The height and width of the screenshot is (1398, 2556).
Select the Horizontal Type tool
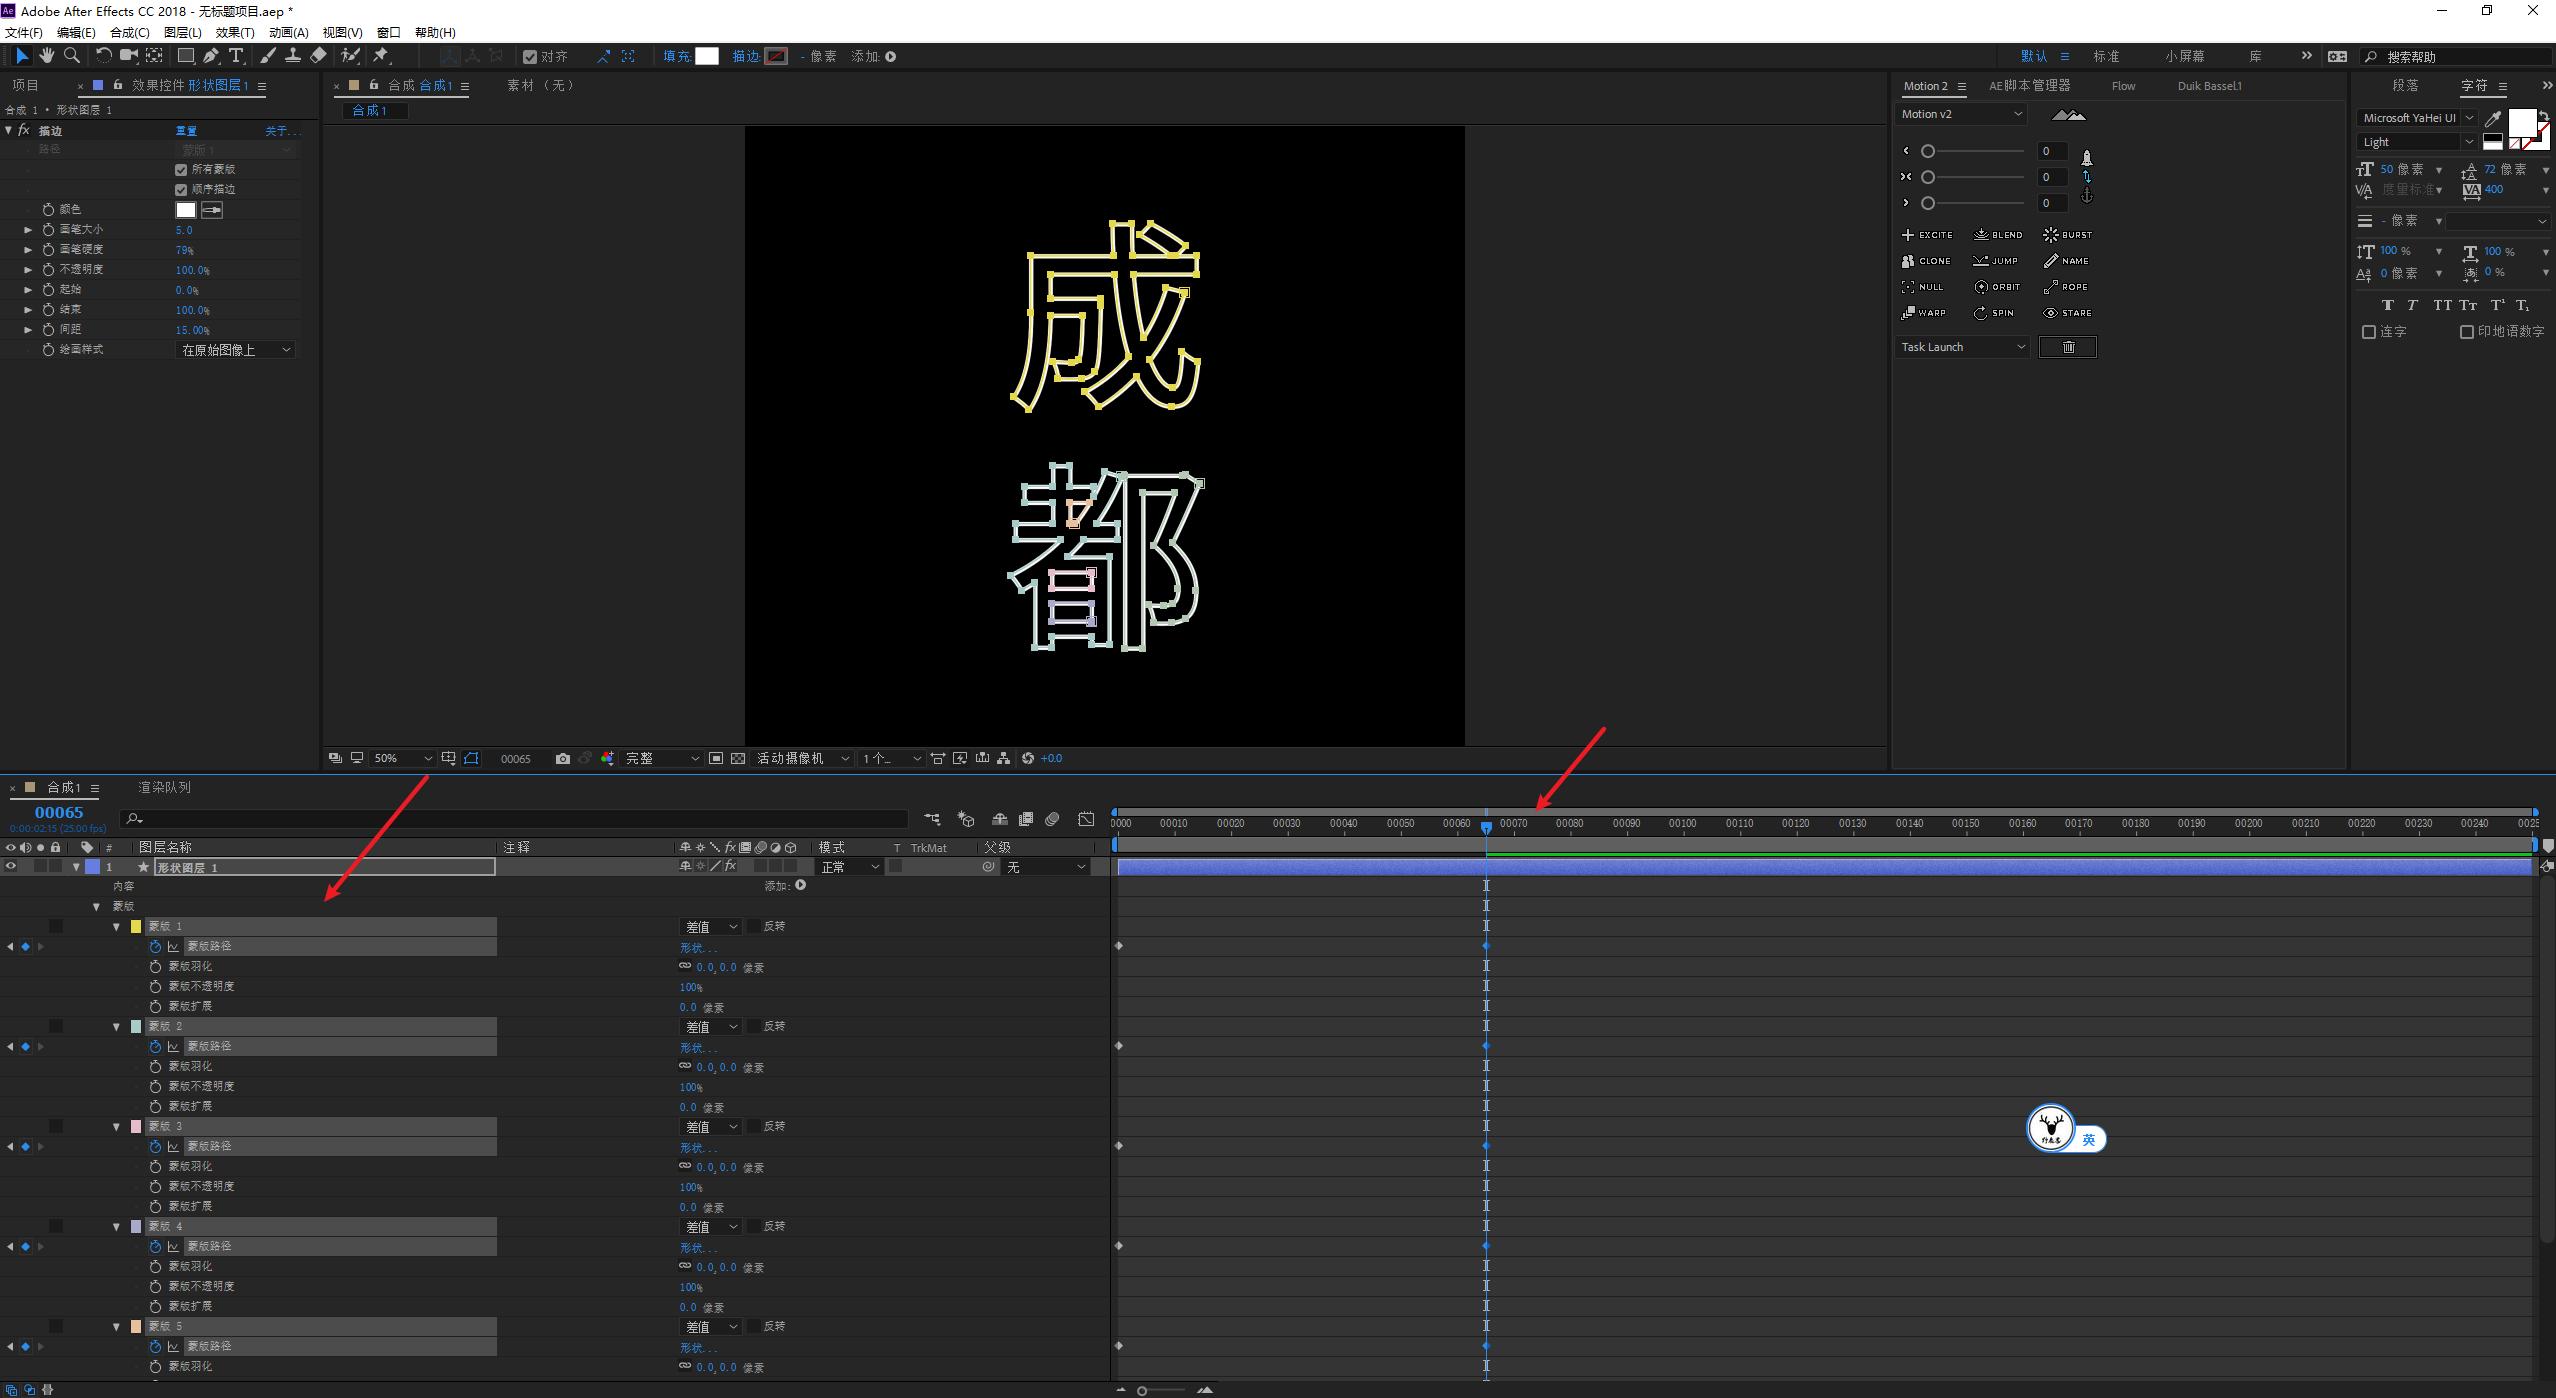tap(236, 56)
